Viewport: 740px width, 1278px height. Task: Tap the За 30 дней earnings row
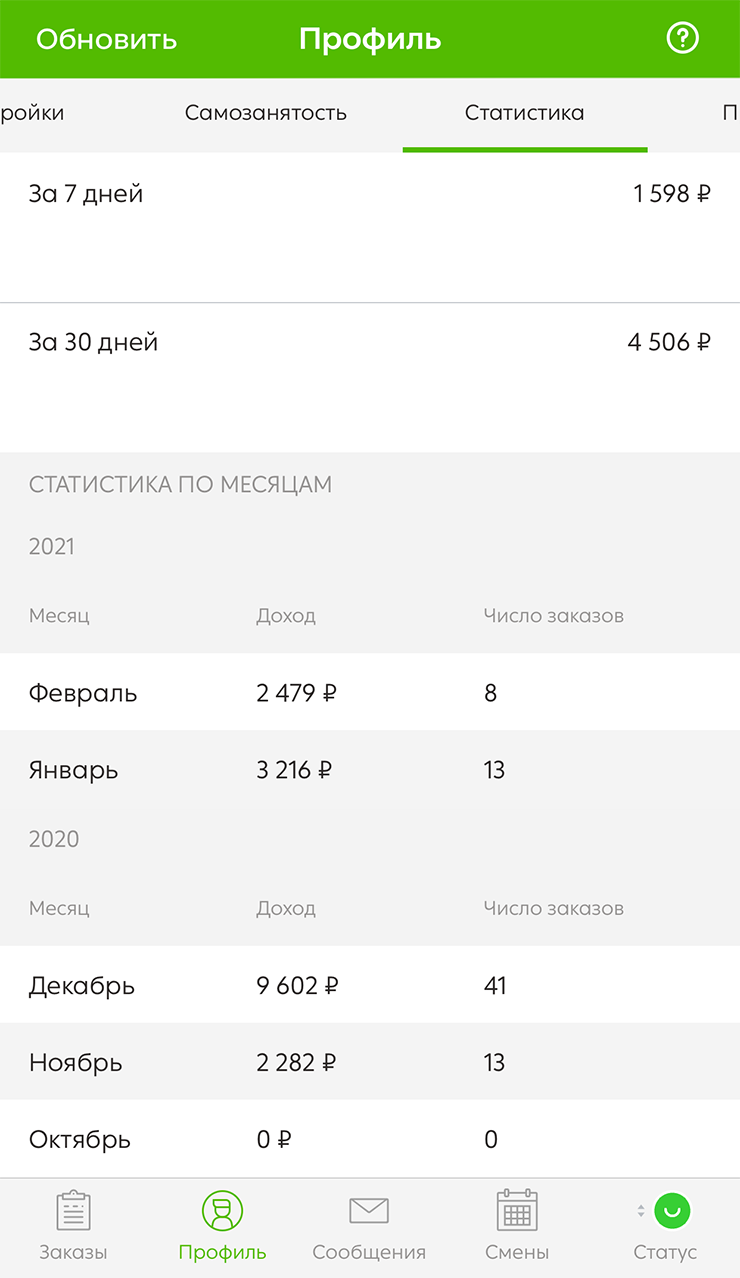click(369, 343)
